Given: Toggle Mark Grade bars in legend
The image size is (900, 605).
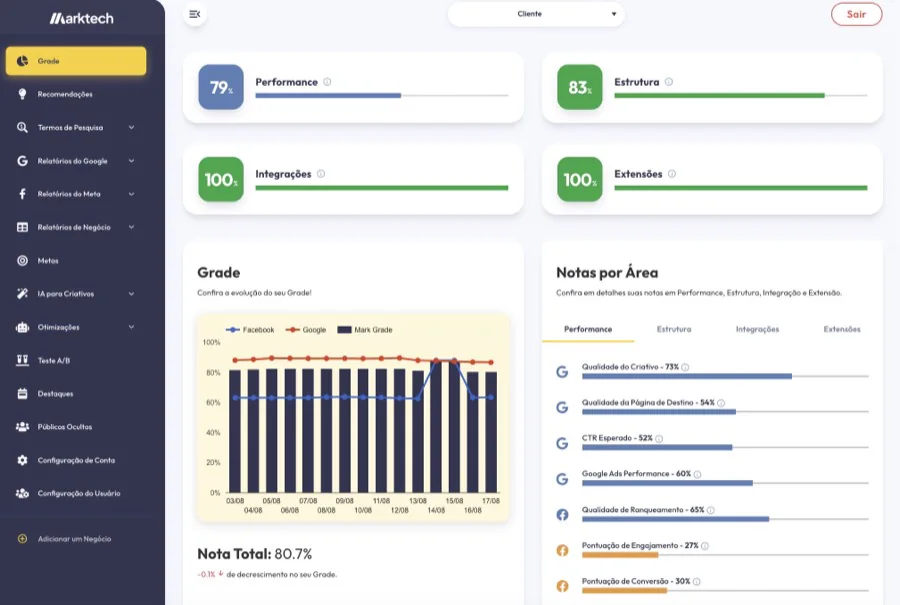Looking at the screenshot, I should [x=365, y=330].
